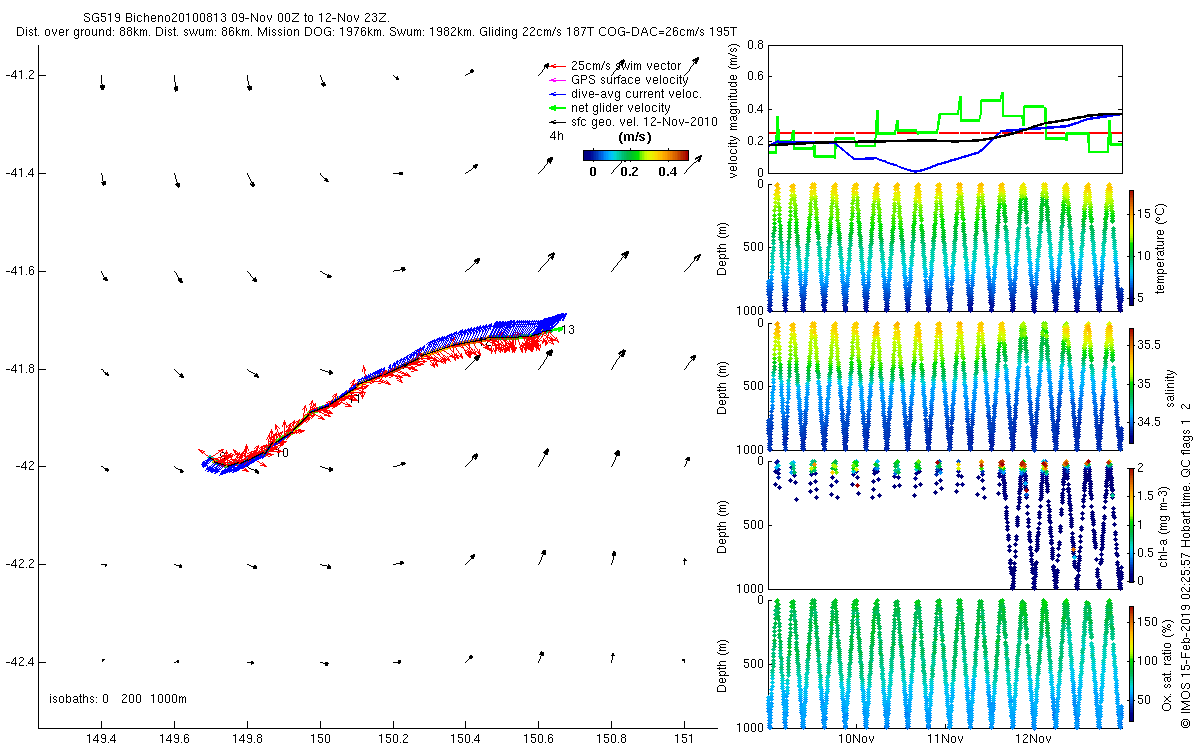
Task: Click the '0.6' tick on velocity magnitude axis
Action: pos(755,77)
